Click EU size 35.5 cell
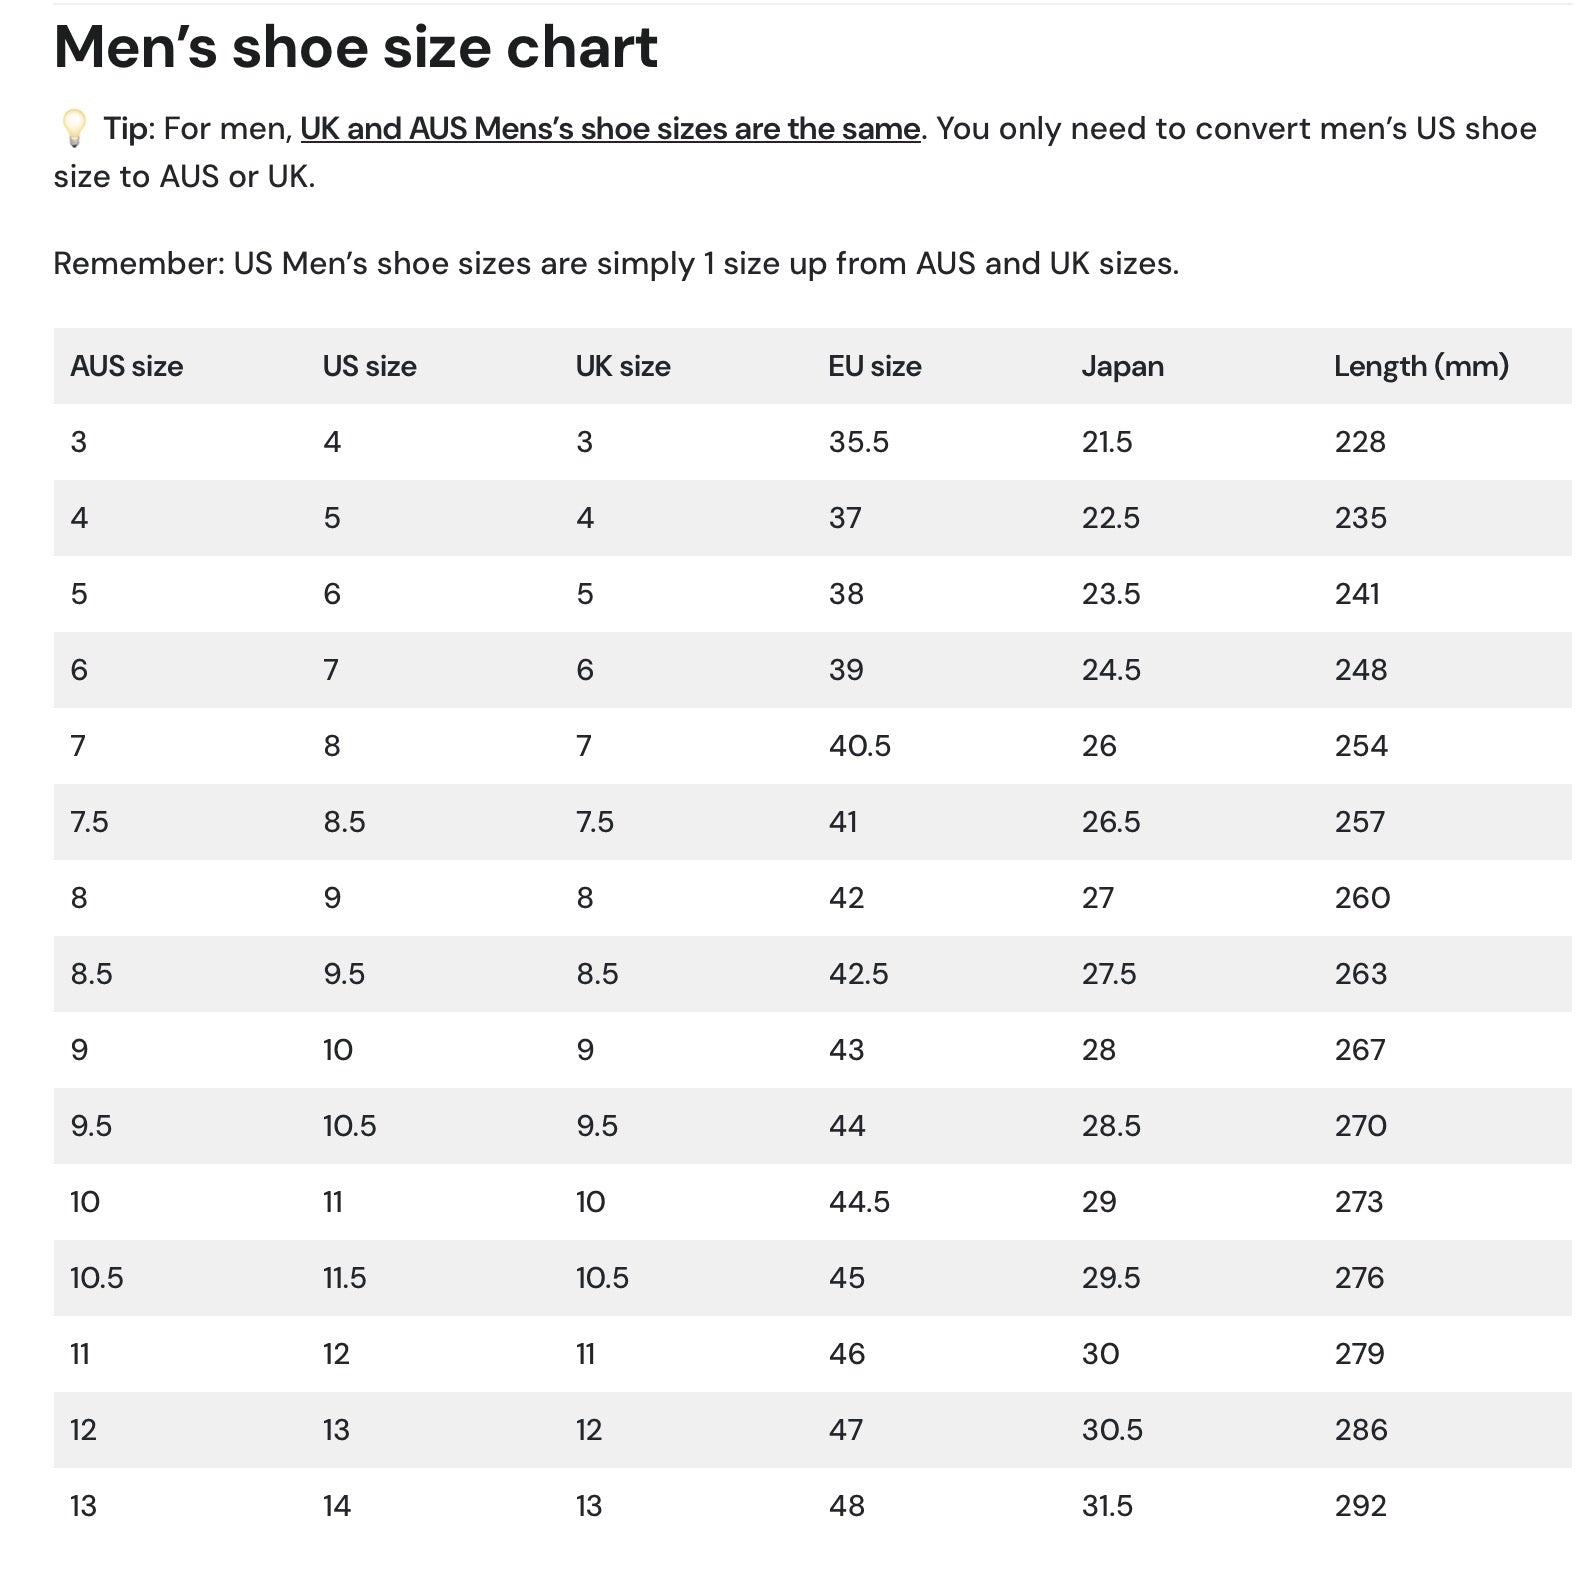Screen dimensions: 1593x1581 tap(858, 442)
